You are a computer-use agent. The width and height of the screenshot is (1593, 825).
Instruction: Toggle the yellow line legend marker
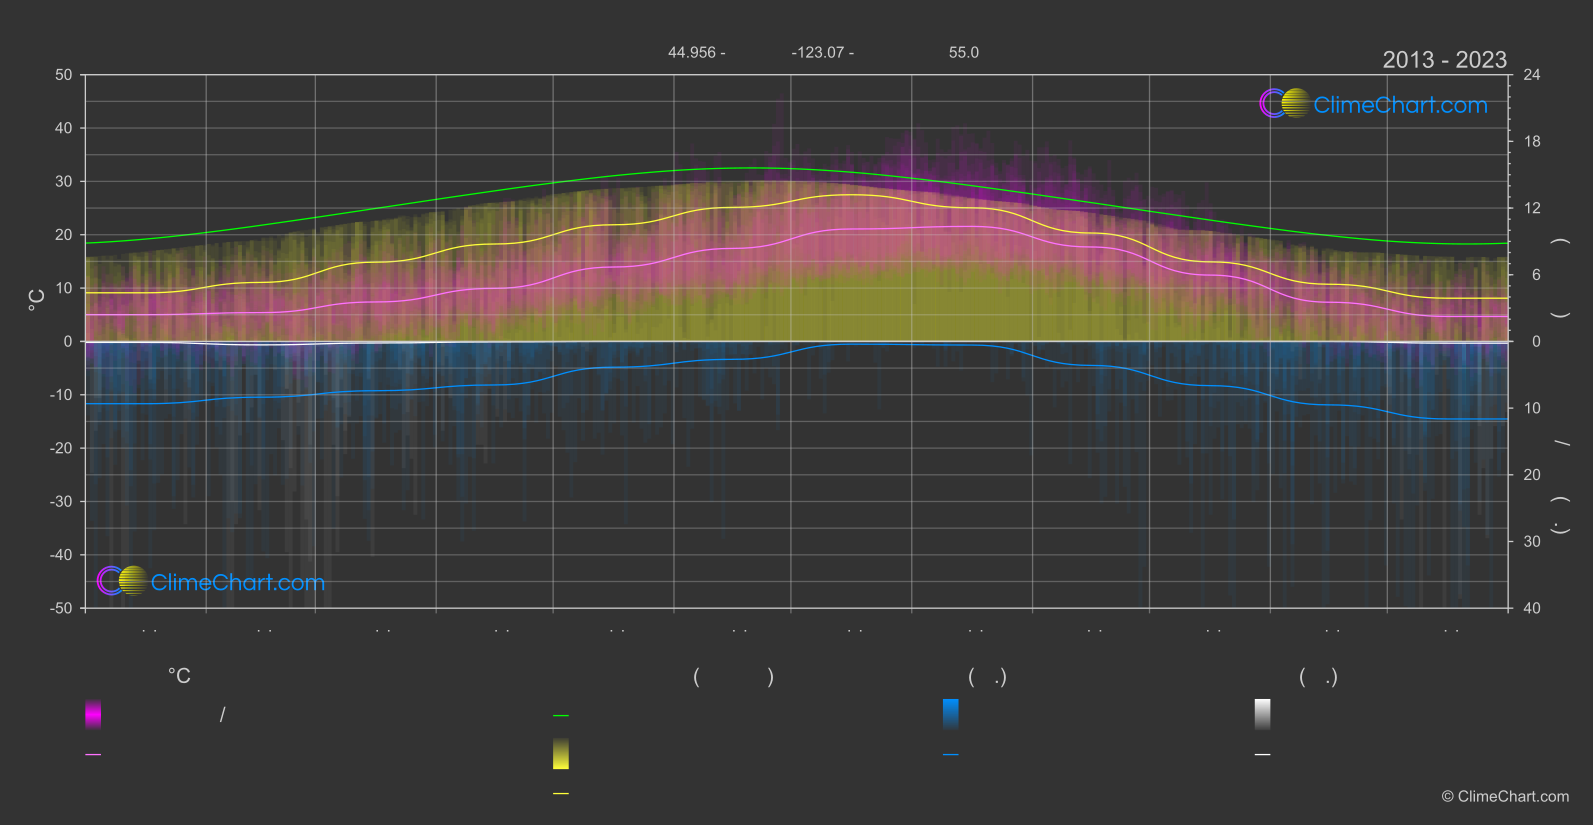[x=561, y=794]
